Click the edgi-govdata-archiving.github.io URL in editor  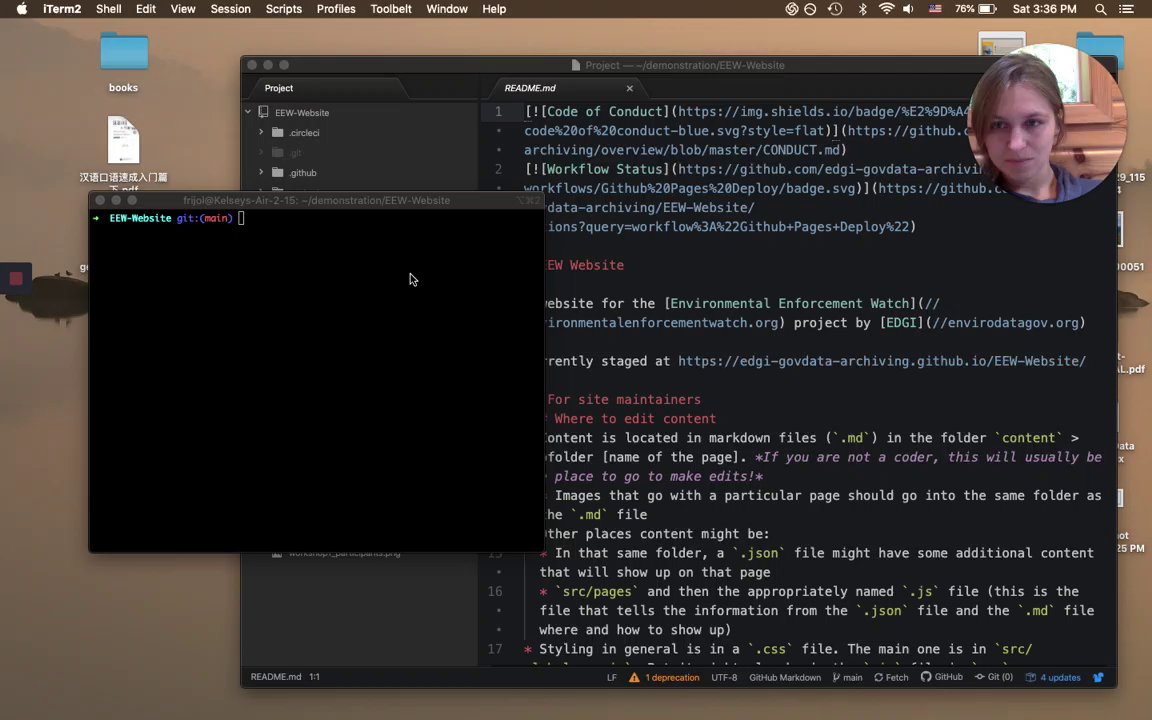point(882,361)
